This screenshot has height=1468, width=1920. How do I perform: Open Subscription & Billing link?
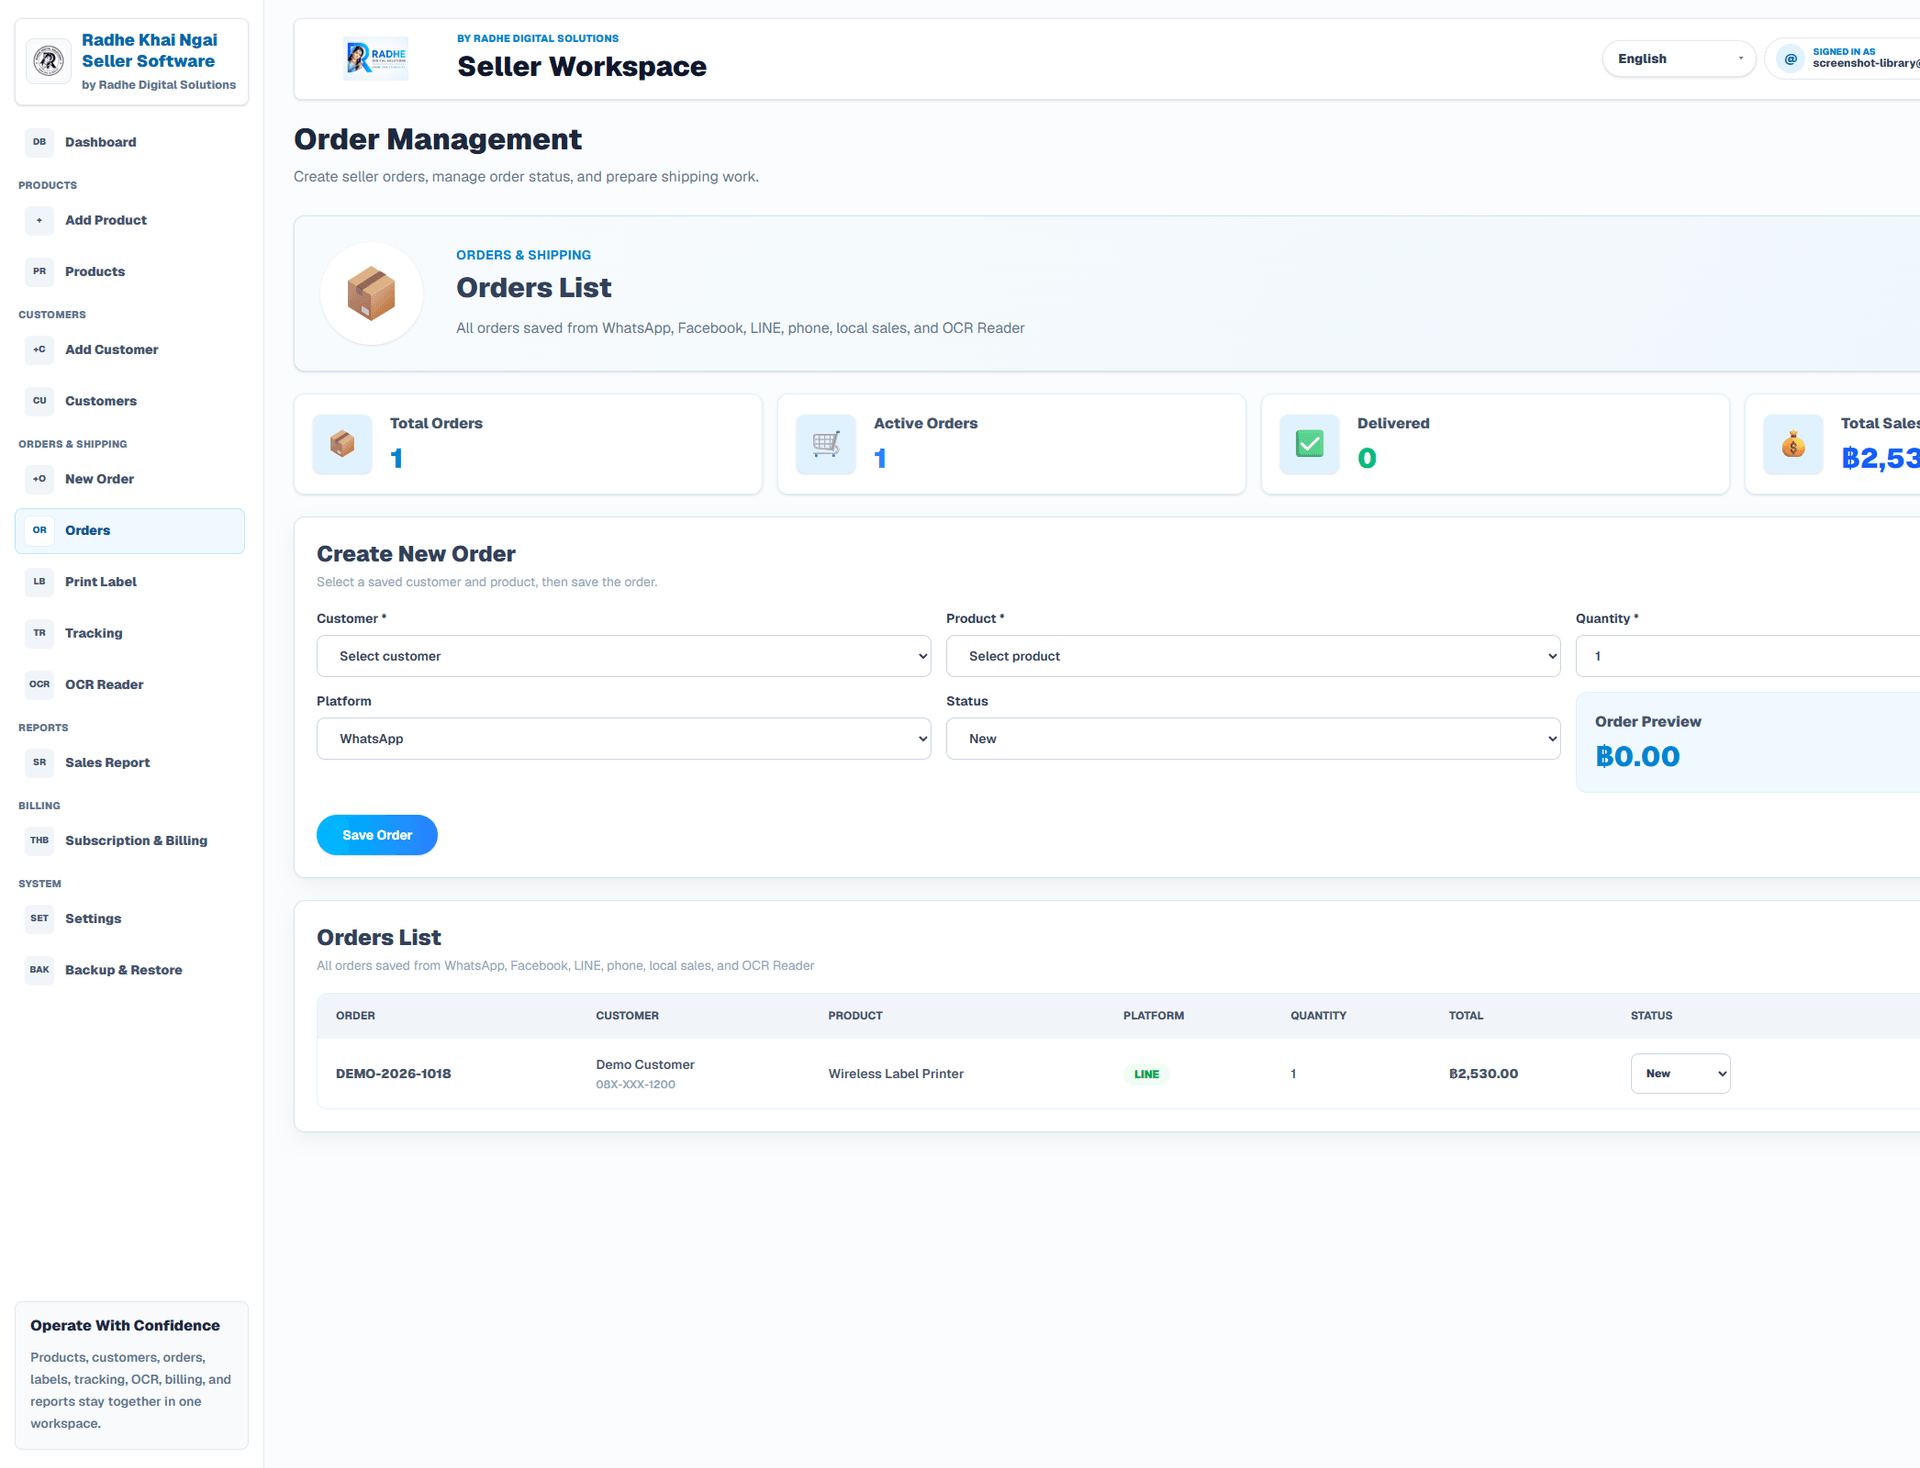pos(130,840)
